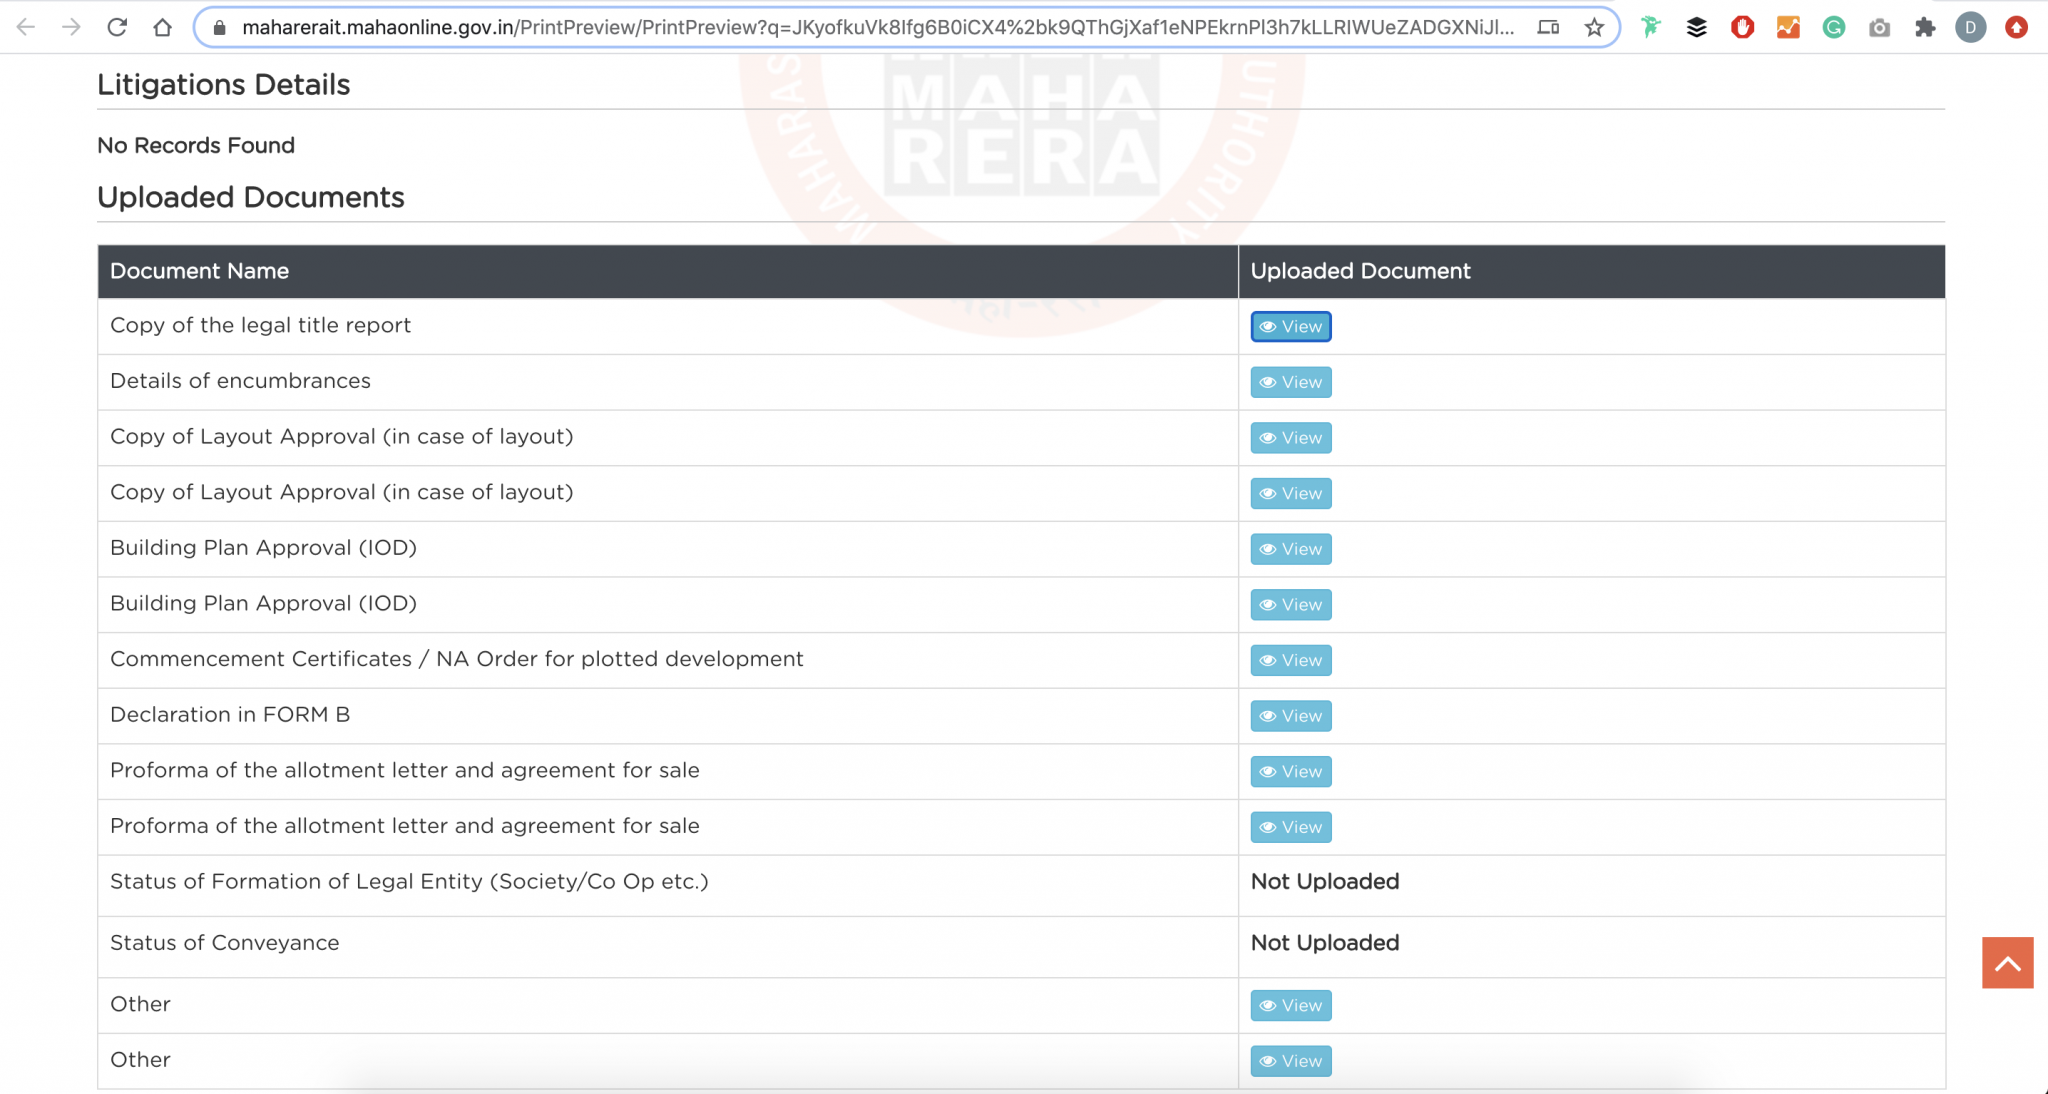View Commencement Certificates document
This screenshot has height=1094, width=2048.
tap(1291, 660)
